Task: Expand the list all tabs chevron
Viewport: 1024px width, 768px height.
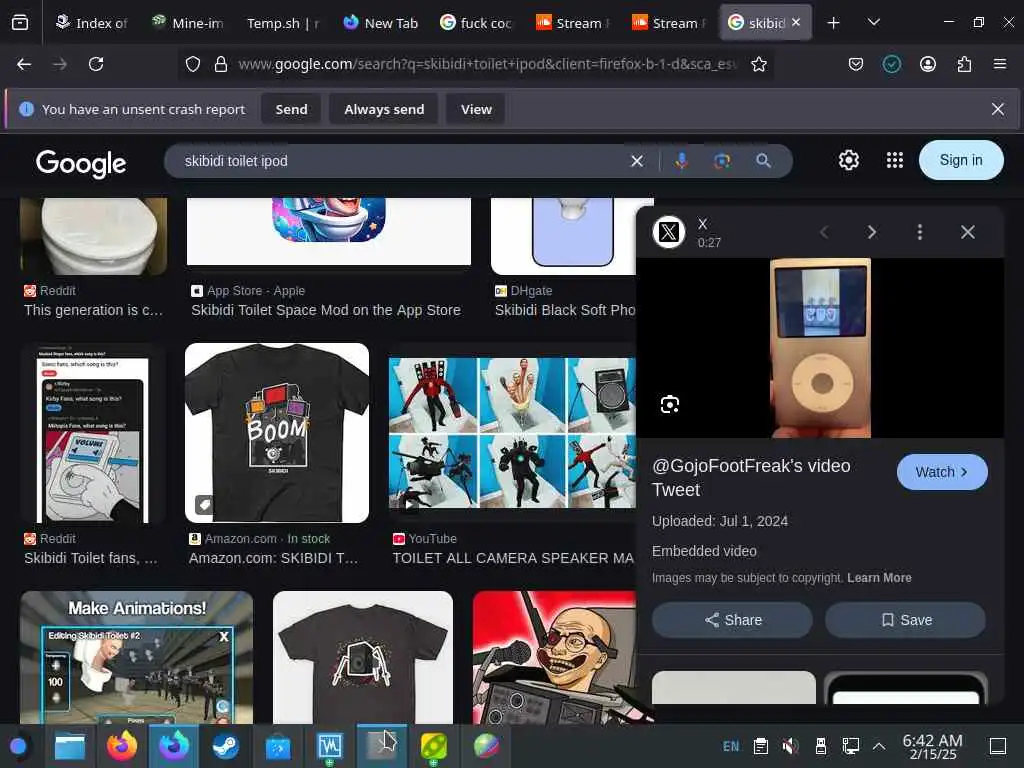Action: (873, 23)
